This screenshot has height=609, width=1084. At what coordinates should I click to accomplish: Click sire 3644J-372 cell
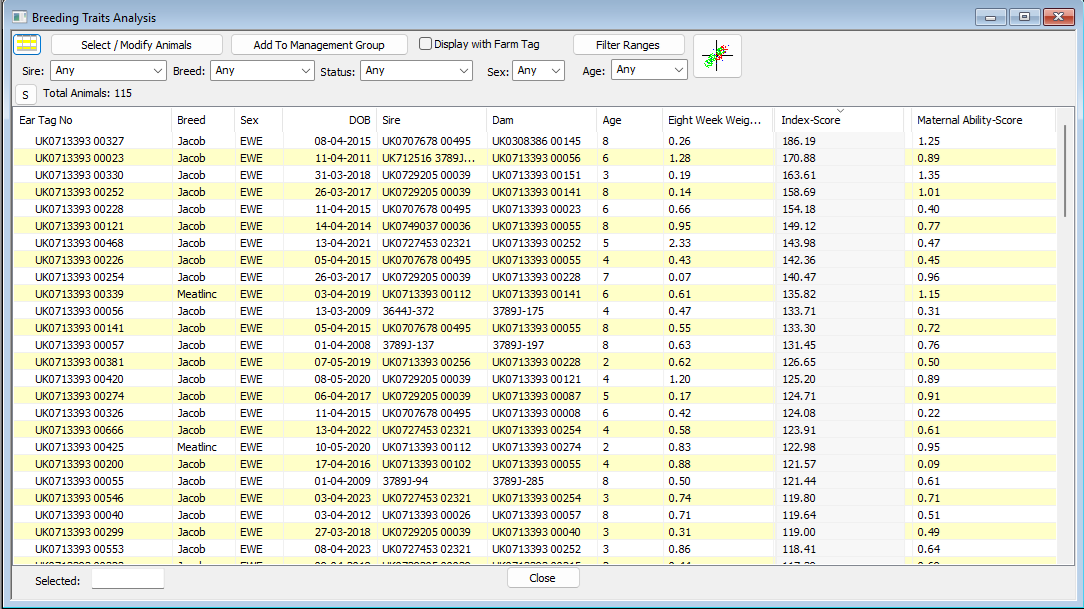pos(408,311)
